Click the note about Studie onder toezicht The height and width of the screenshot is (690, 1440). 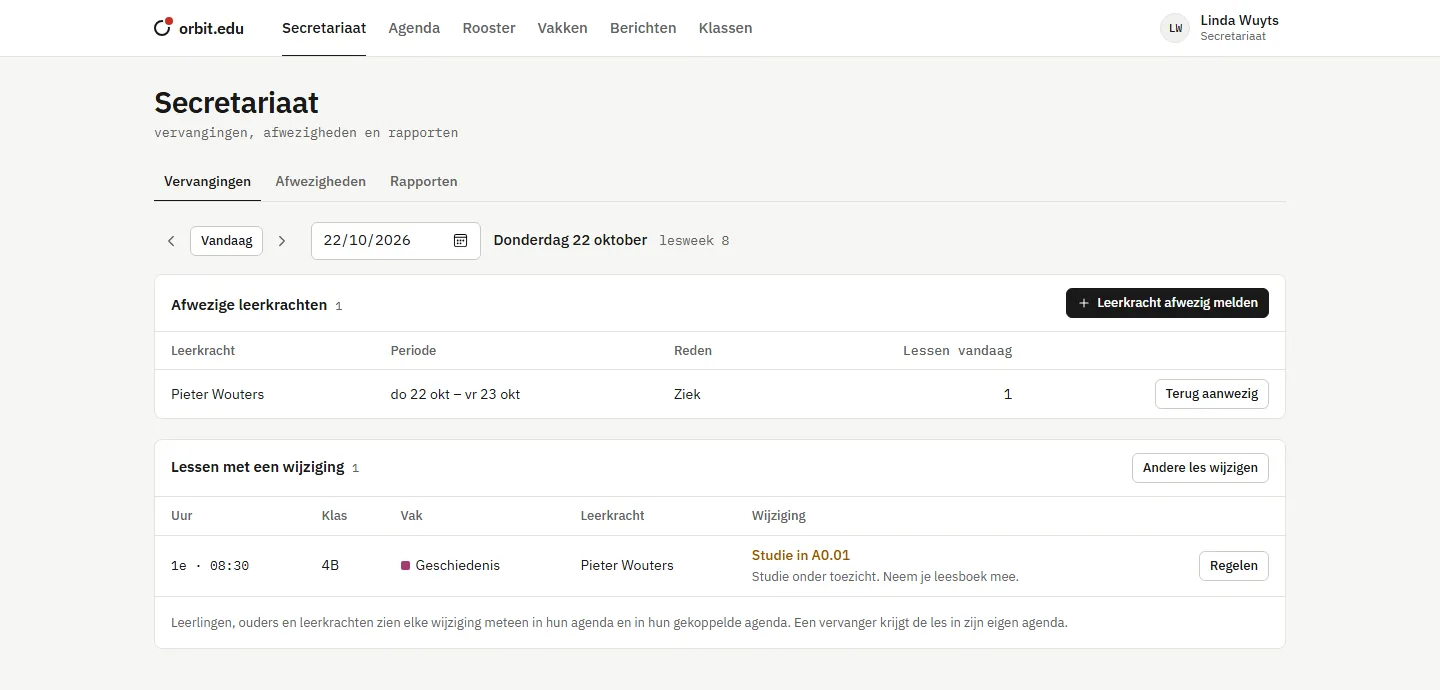coord(885,577)
